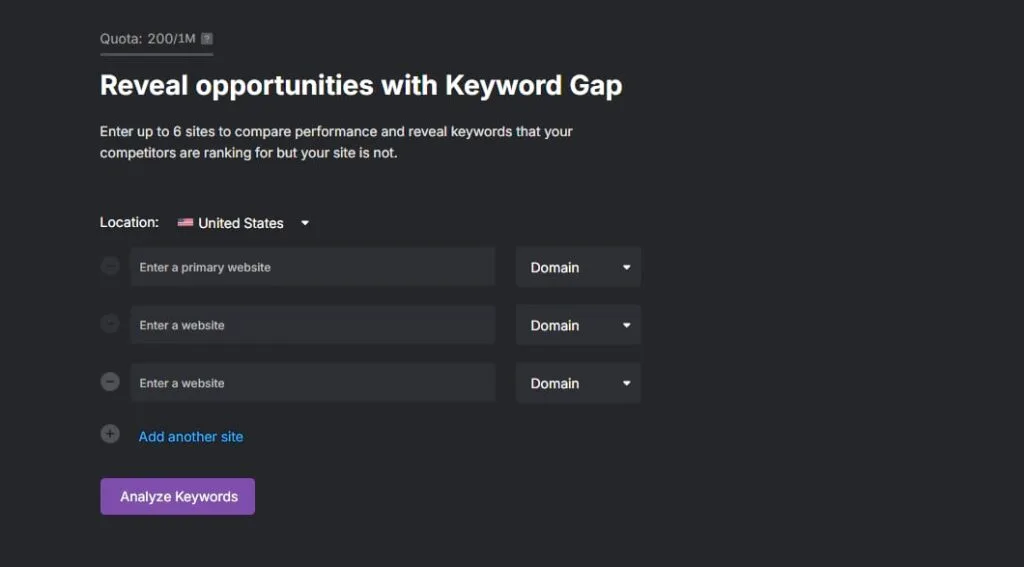This screenshot has width=1024, height=567.
Task: Remove the primary website row with minus icon
Action: [110, 267]
